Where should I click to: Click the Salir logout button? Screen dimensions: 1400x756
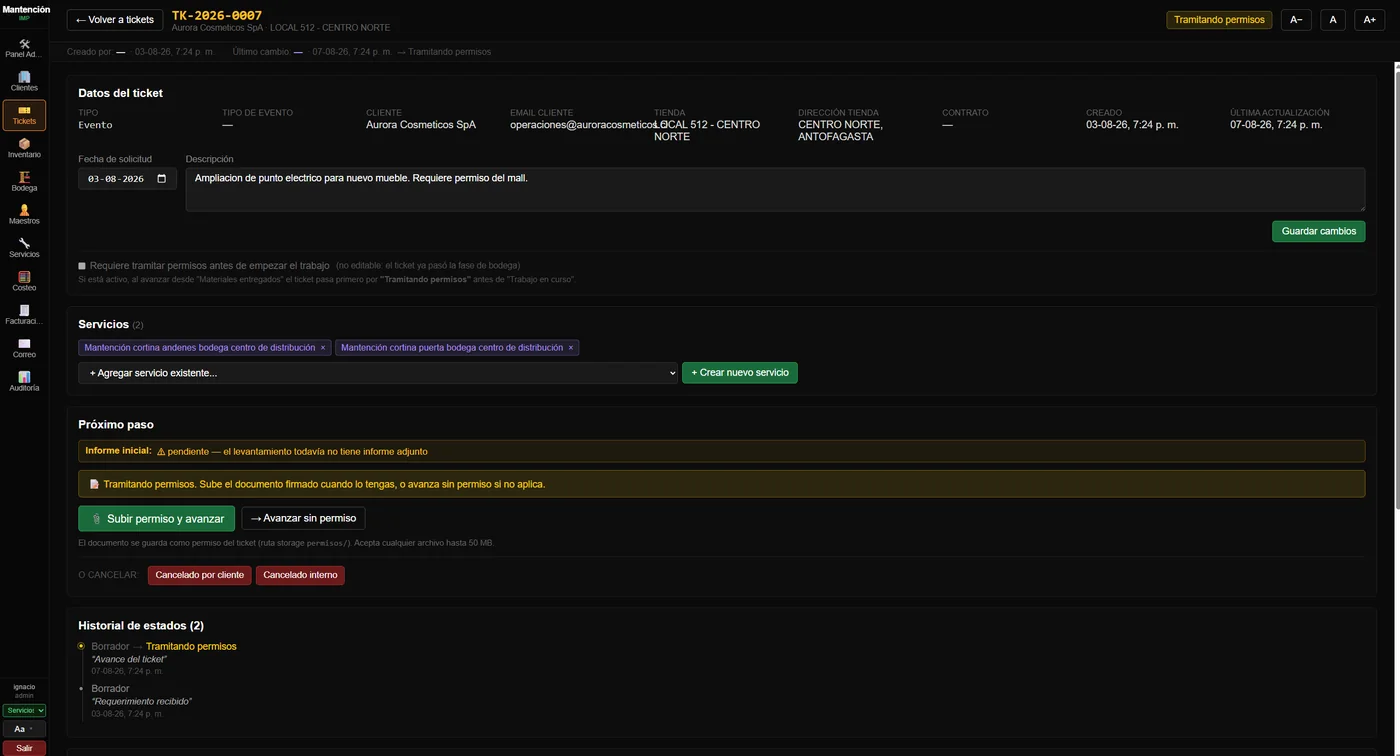24,748
